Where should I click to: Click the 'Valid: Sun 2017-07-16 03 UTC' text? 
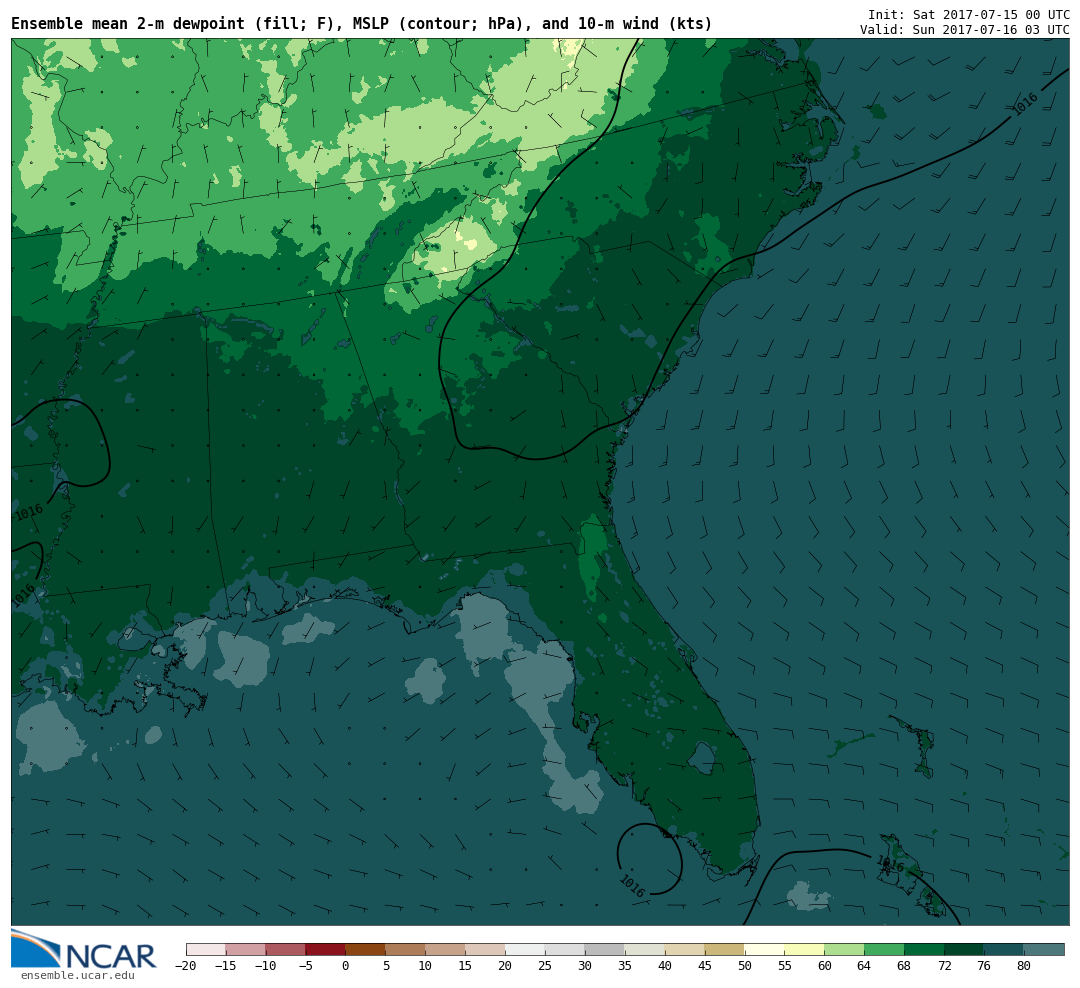pyautogui.click(x=964, y=30)
